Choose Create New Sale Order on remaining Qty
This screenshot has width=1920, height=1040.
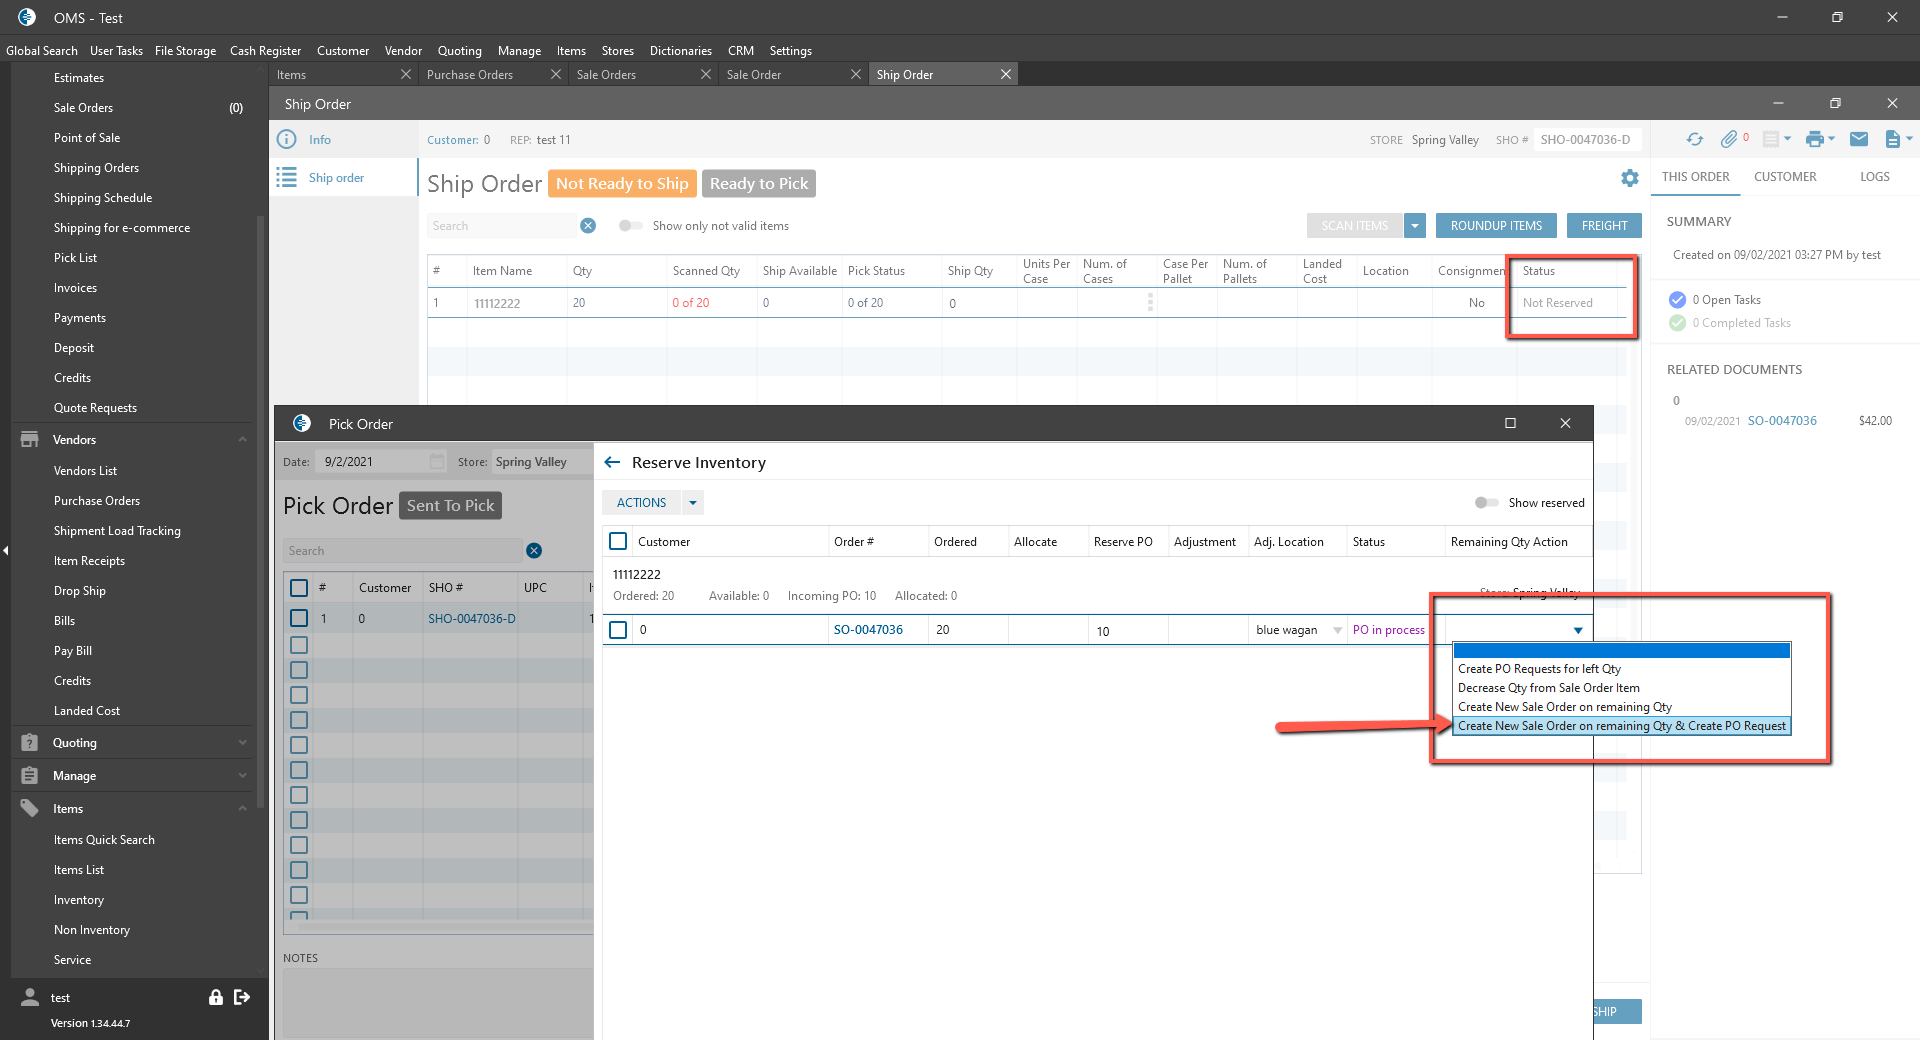(x=1621, y=707)
